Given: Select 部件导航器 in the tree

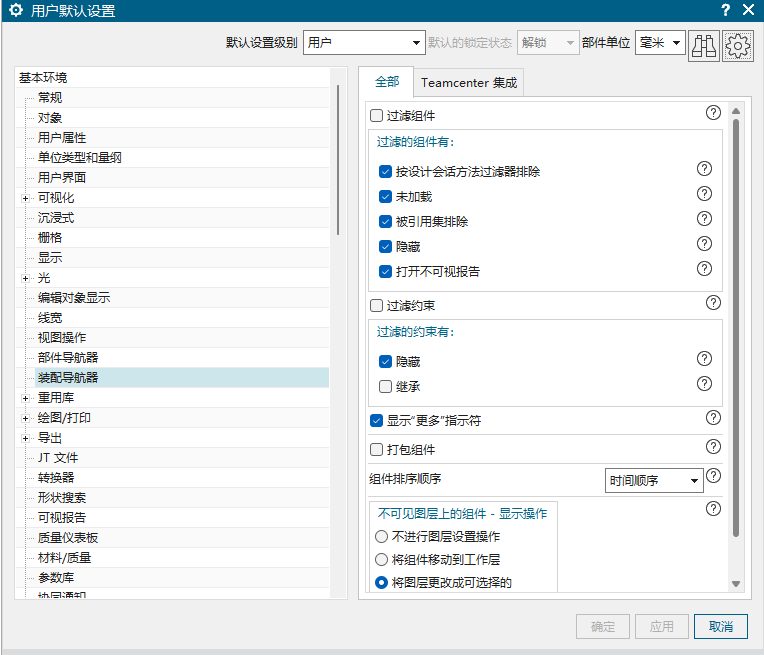Looking at the screenshot, I should [68, 358].
